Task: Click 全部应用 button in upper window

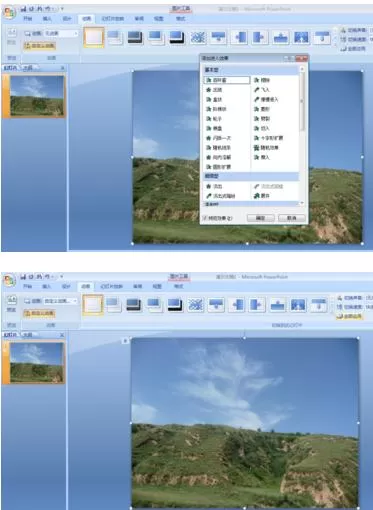Action: [353, 49]
